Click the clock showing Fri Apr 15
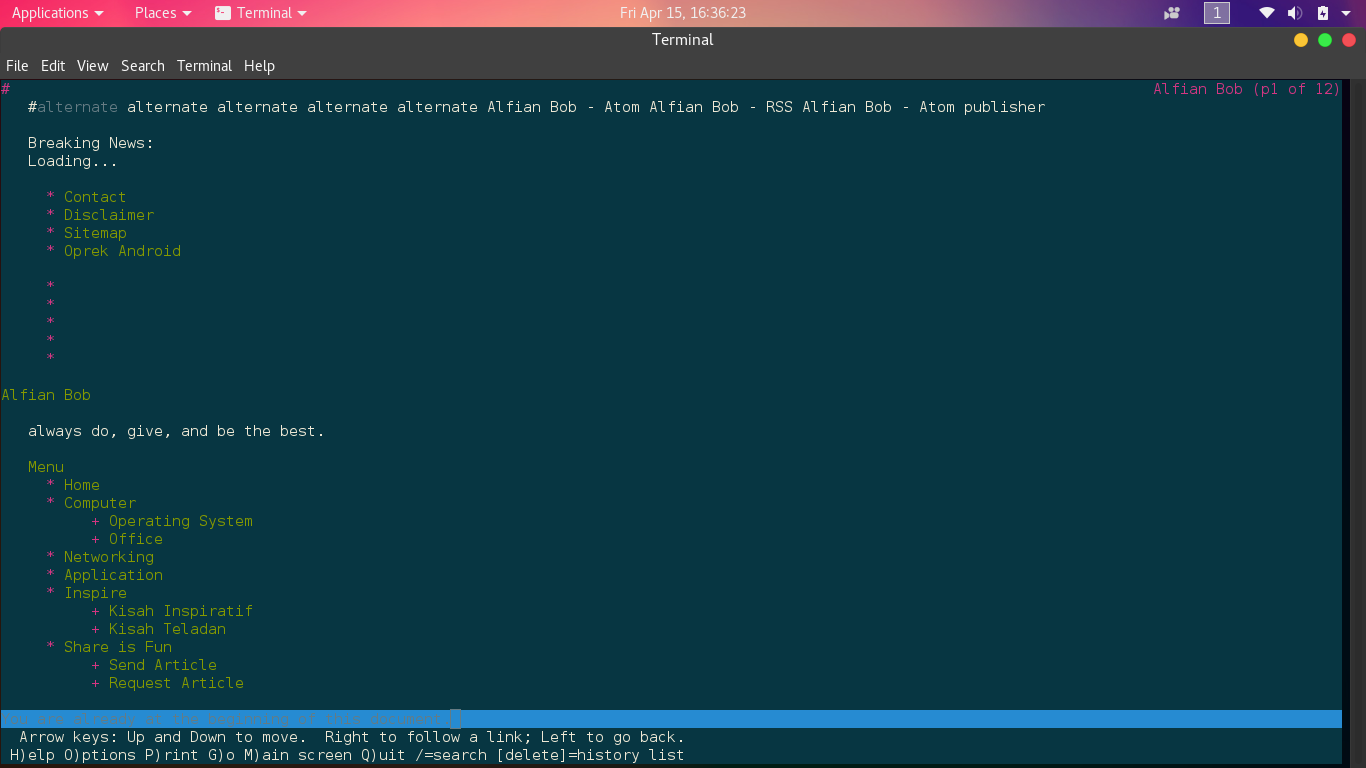The image size is (1366, 768). pyautogui.click(x=683, y=13)
